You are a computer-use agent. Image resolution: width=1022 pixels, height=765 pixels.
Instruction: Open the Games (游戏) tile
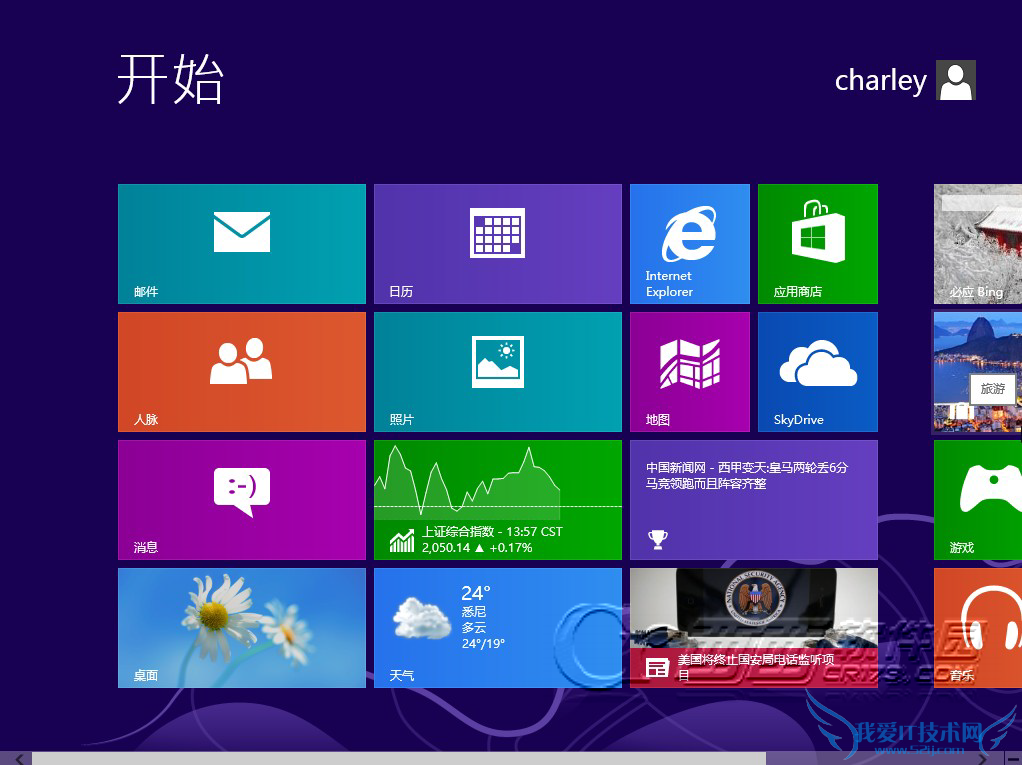[978, 500]
